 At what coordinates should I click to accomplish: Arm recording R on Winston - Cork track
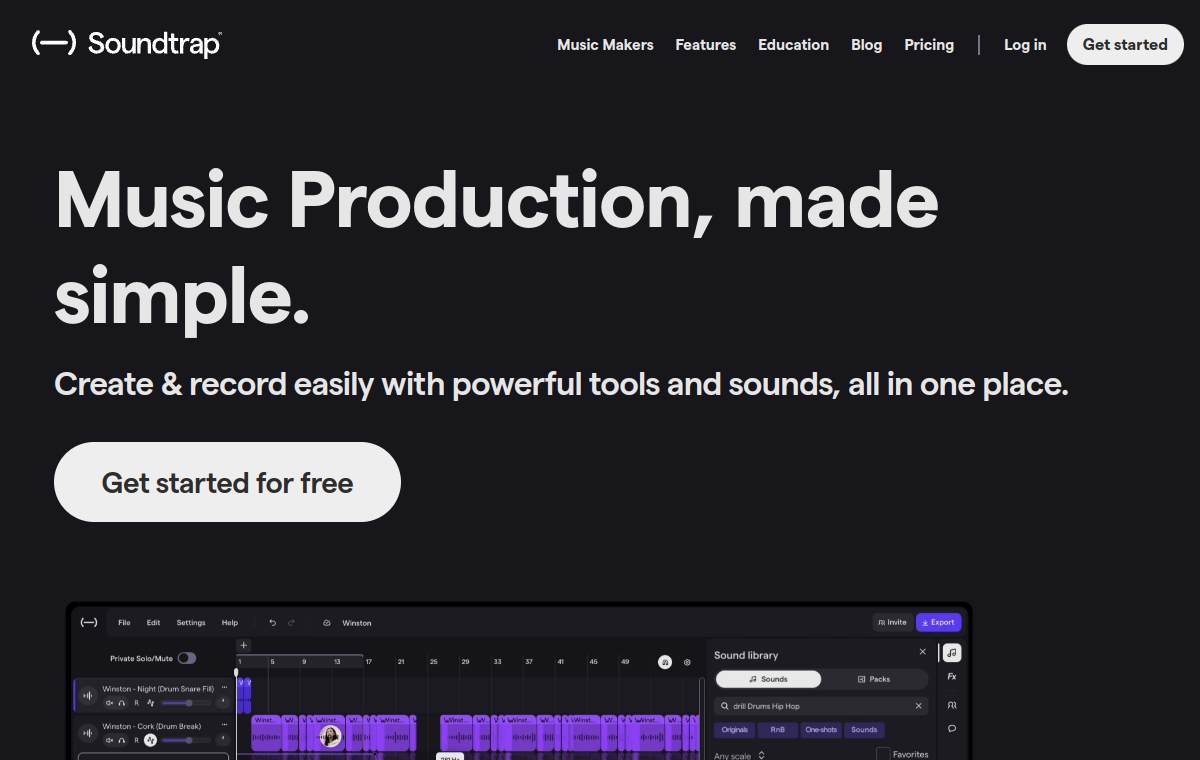(x=137, y=740)
